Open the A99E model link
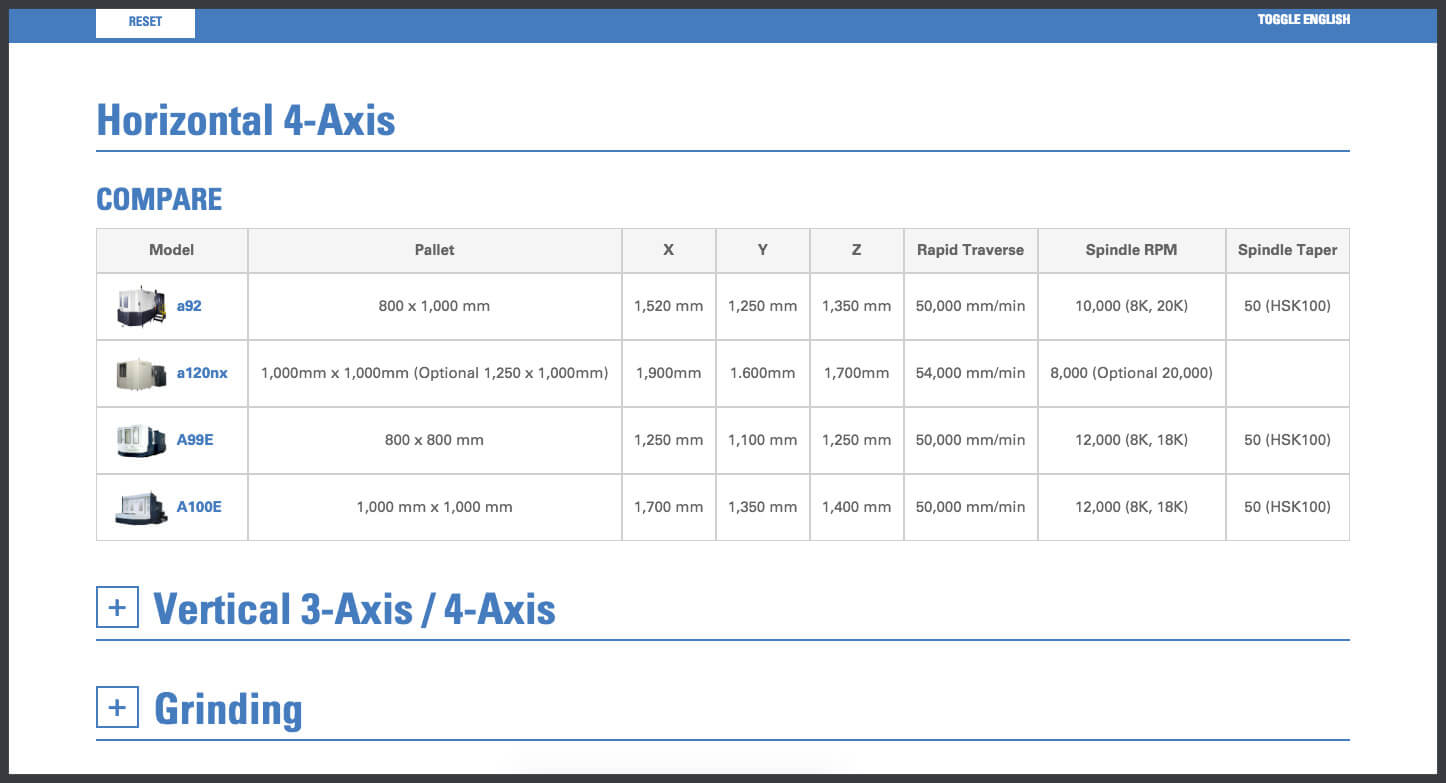Screen dimensions: 1446x783 pos(195,440)
